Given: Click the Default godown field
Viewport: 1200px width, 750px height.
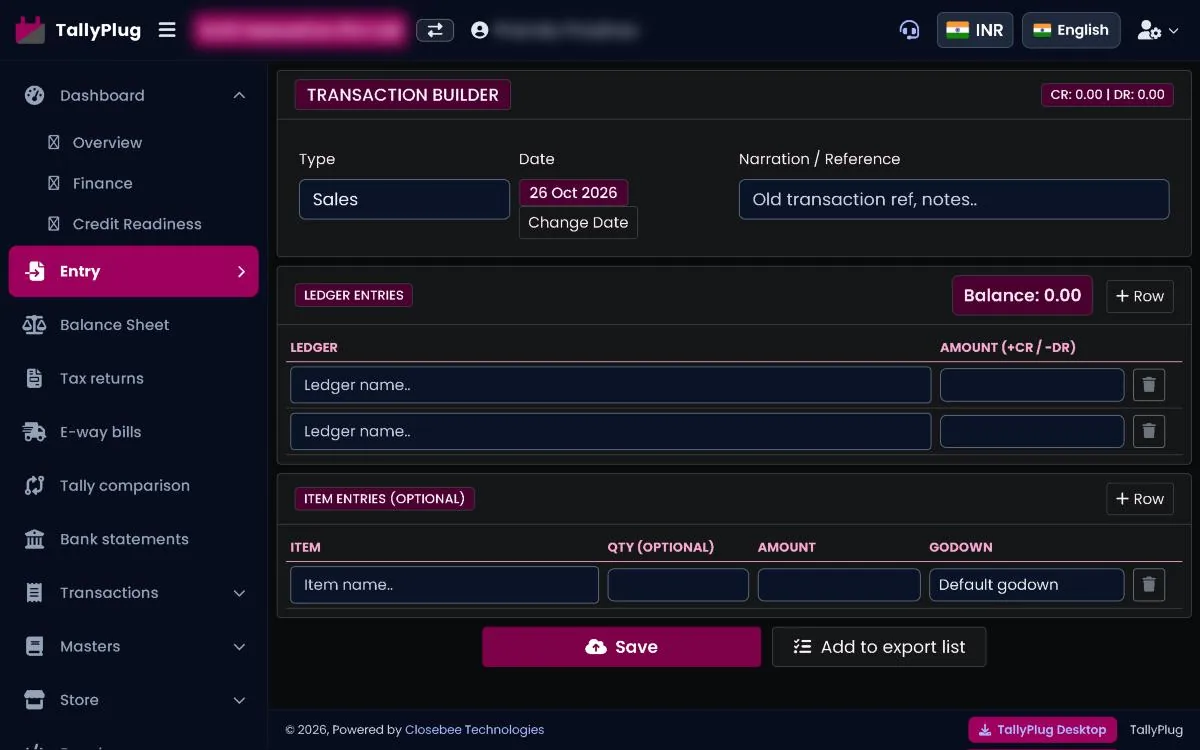Looking at the screenshot, I should pyautogui.click(x=1027, y=585).
